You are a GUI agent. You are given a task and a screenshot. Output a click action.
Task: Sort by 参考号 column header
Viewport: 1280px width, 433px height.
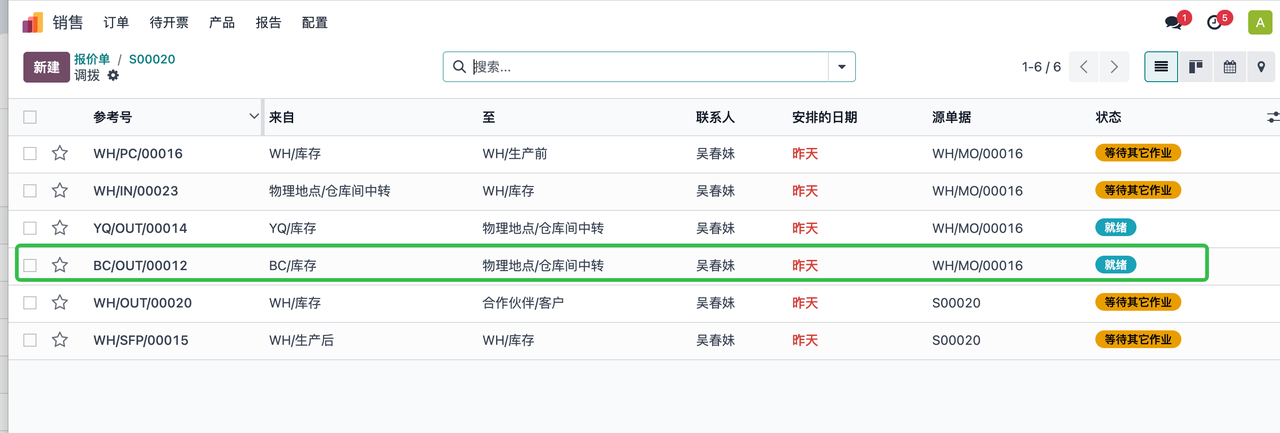coord(113,117)
